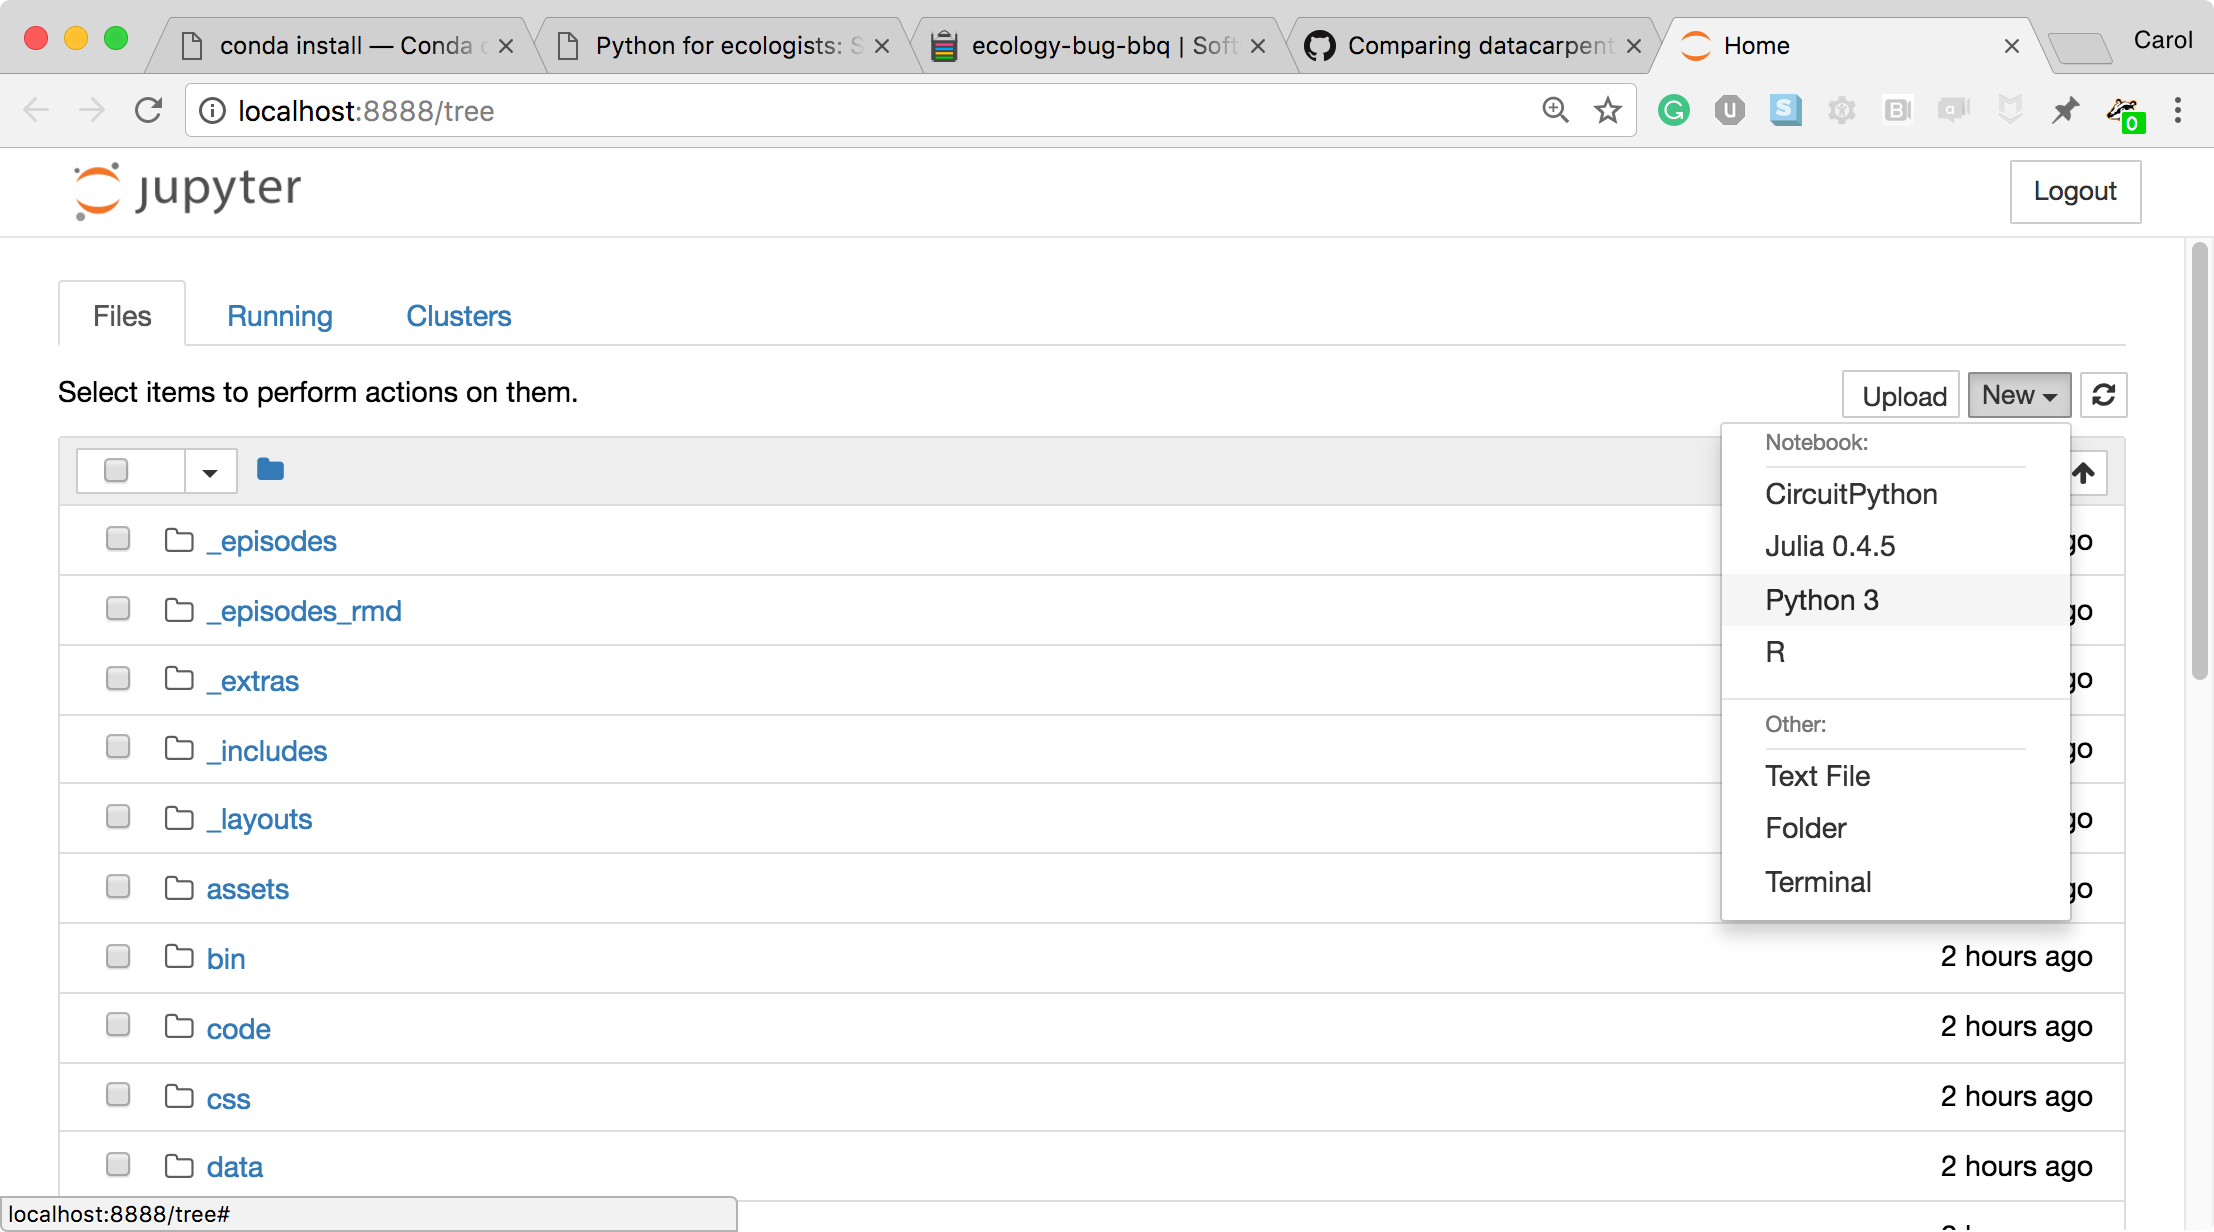
Task: Select CircuitPython notebook kernel
Action: click(1850, 493)
